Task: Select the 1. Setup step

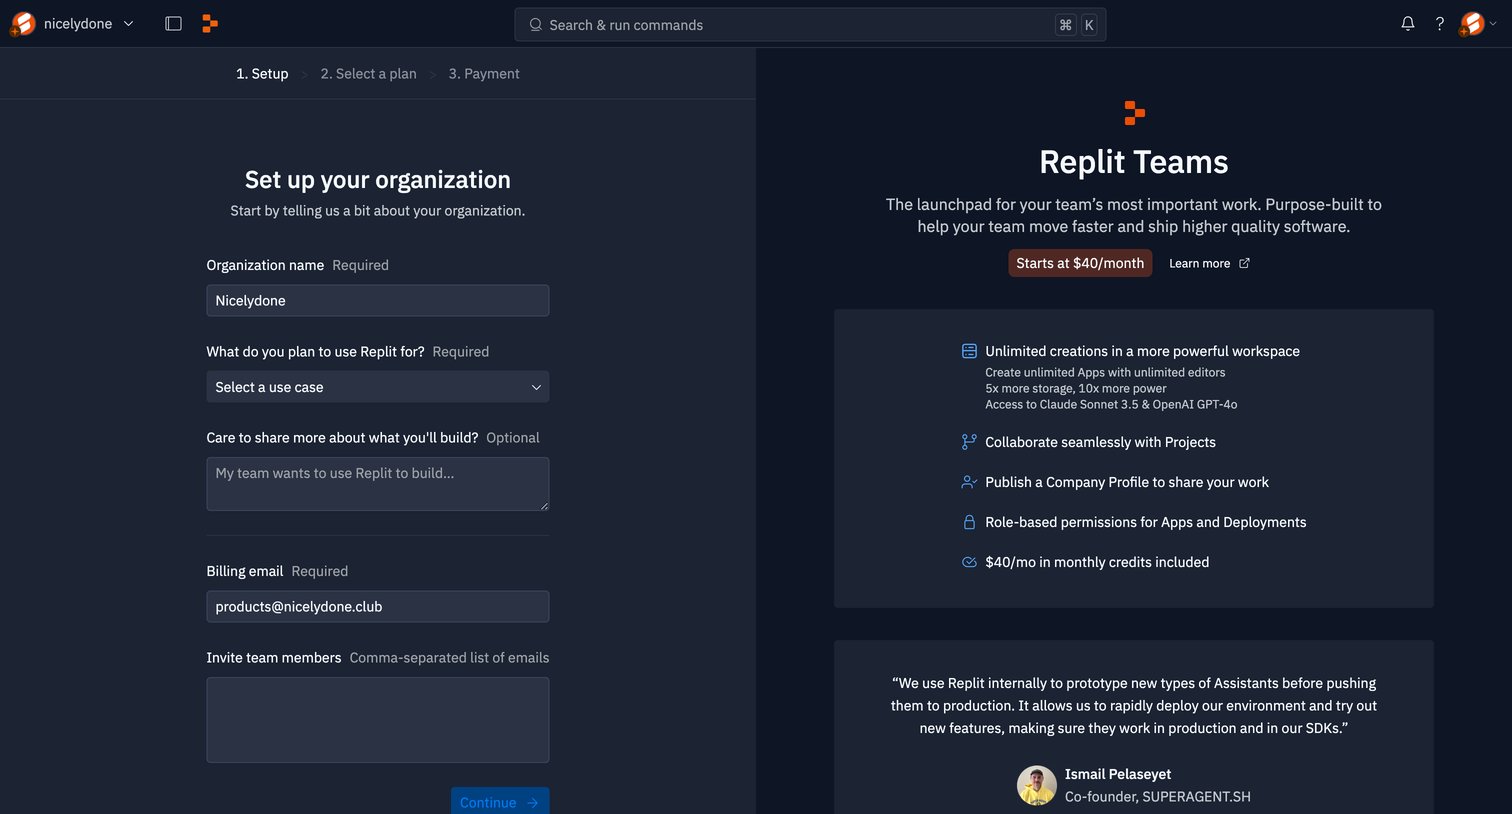Action: (x=262, y=74)
